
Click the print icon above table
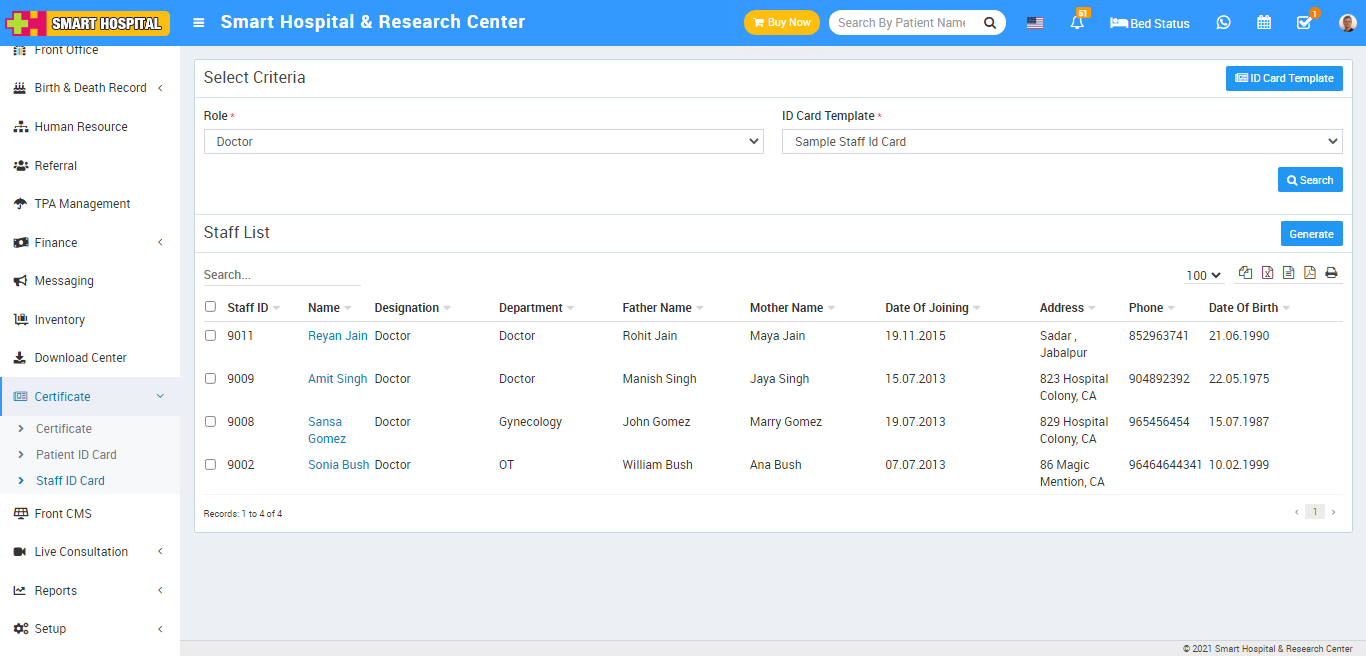[x=1331, y=273]
